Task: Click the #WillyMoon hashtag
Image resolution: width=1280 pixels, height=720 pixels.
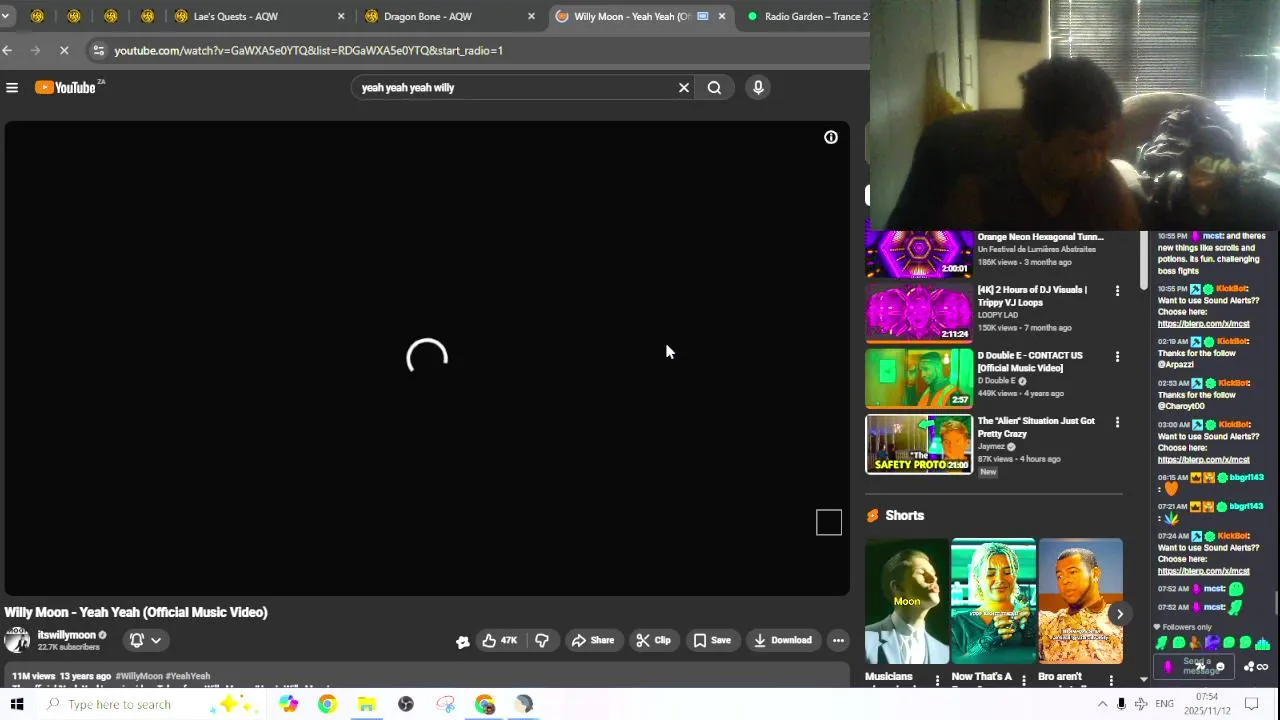Action: click(138, 676)
